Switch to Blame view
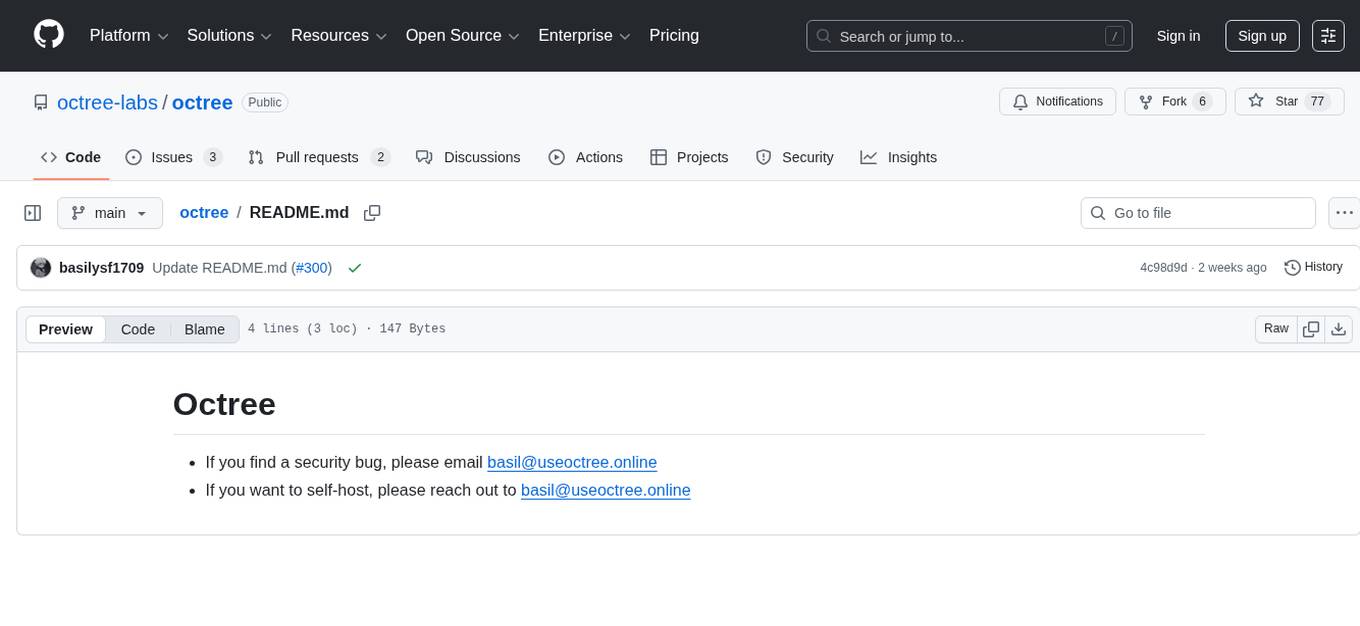1360x626 pixels. pyautogui.click(x=204, y=329)
